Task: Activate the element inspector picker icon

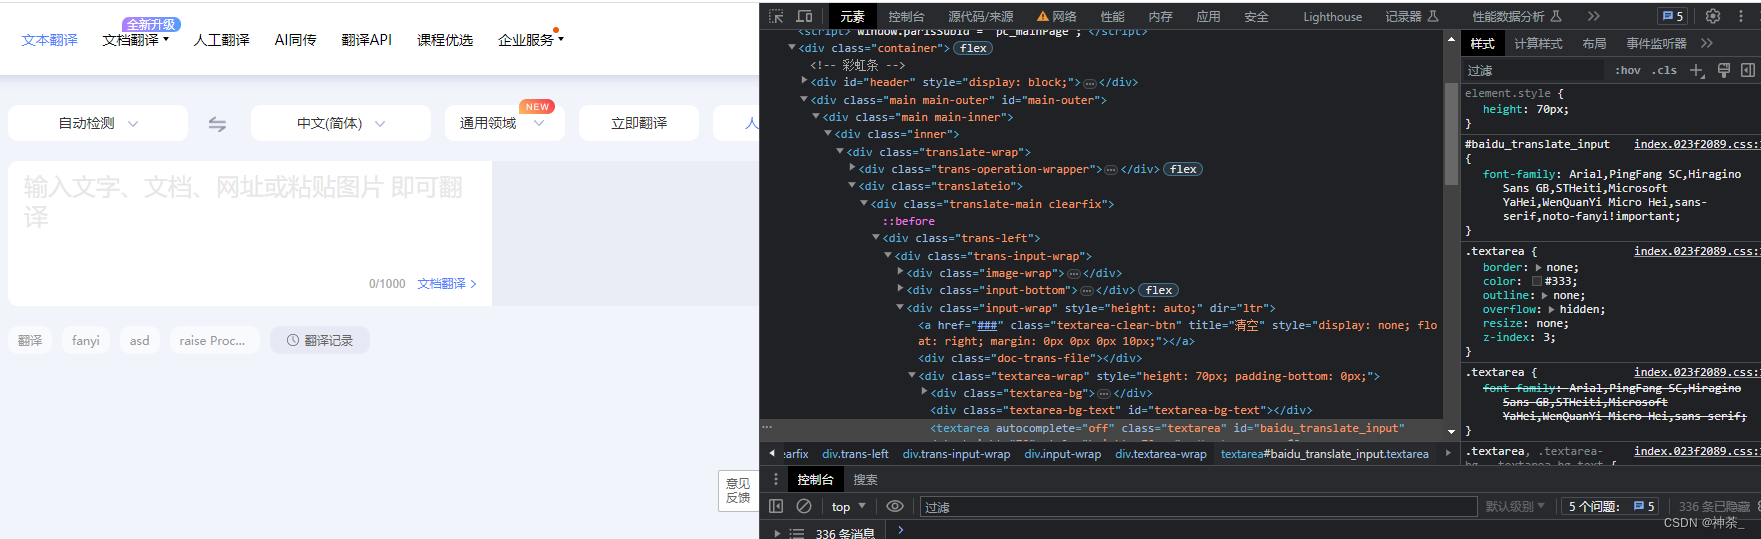Action: [x=776, y=16]
